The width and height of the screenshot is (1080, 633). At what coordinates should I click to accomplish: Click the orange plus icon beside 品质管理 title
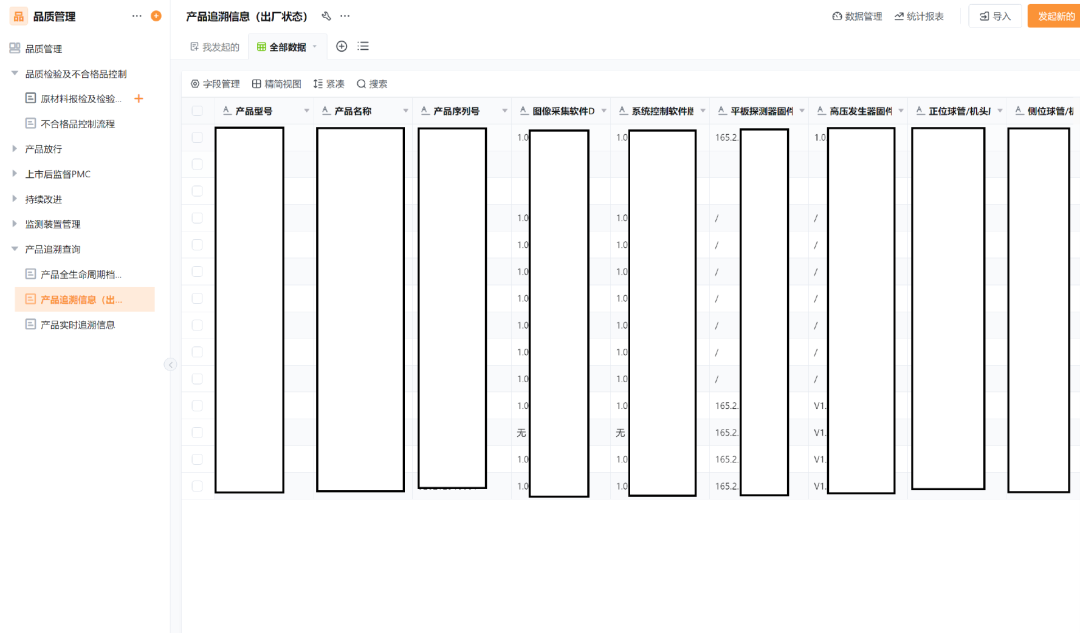pos(155,16)
